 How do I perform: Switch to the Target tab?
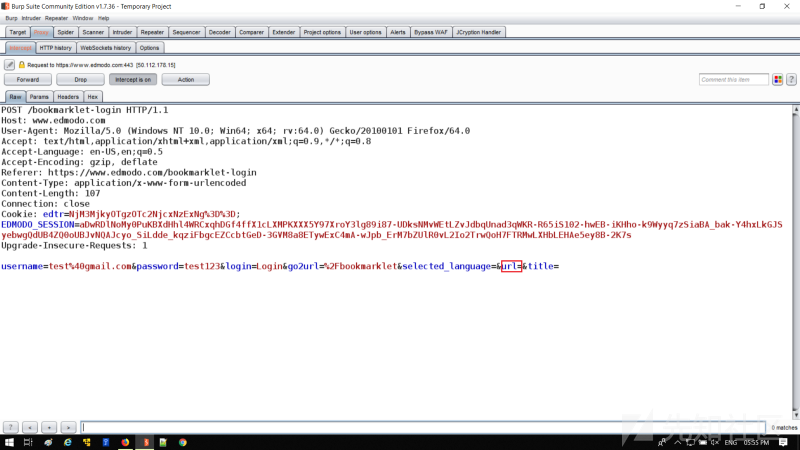point(17,32)
